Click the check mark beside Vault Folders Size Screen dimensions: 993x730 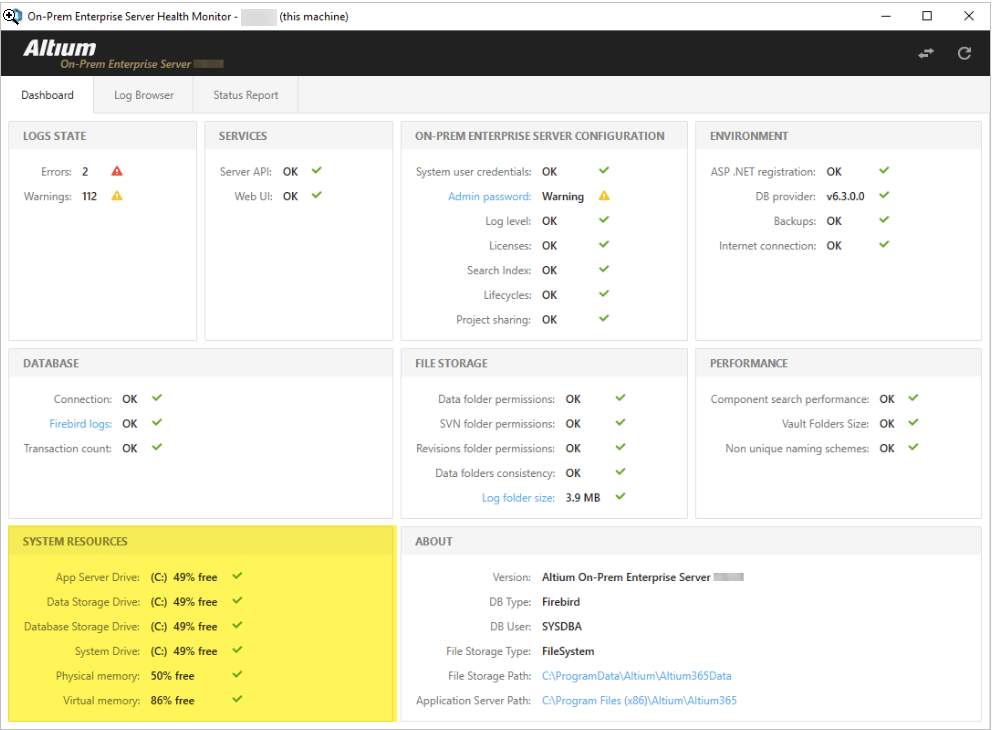(913, 422)
